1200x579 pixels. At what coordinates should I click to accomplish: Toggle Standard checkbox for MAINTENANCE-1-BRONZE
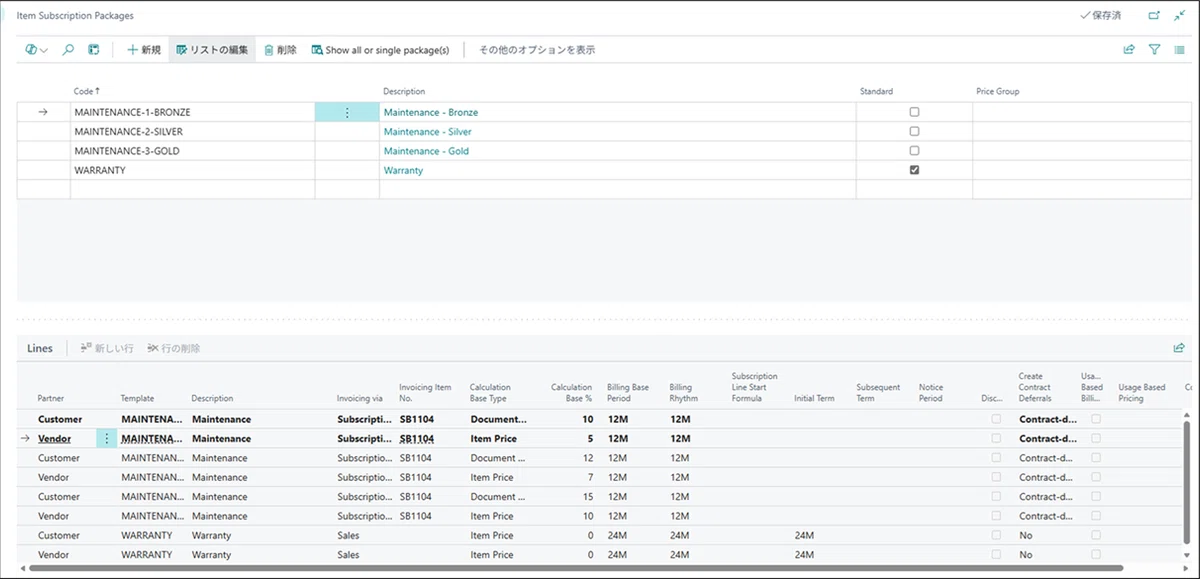(914, 112)
